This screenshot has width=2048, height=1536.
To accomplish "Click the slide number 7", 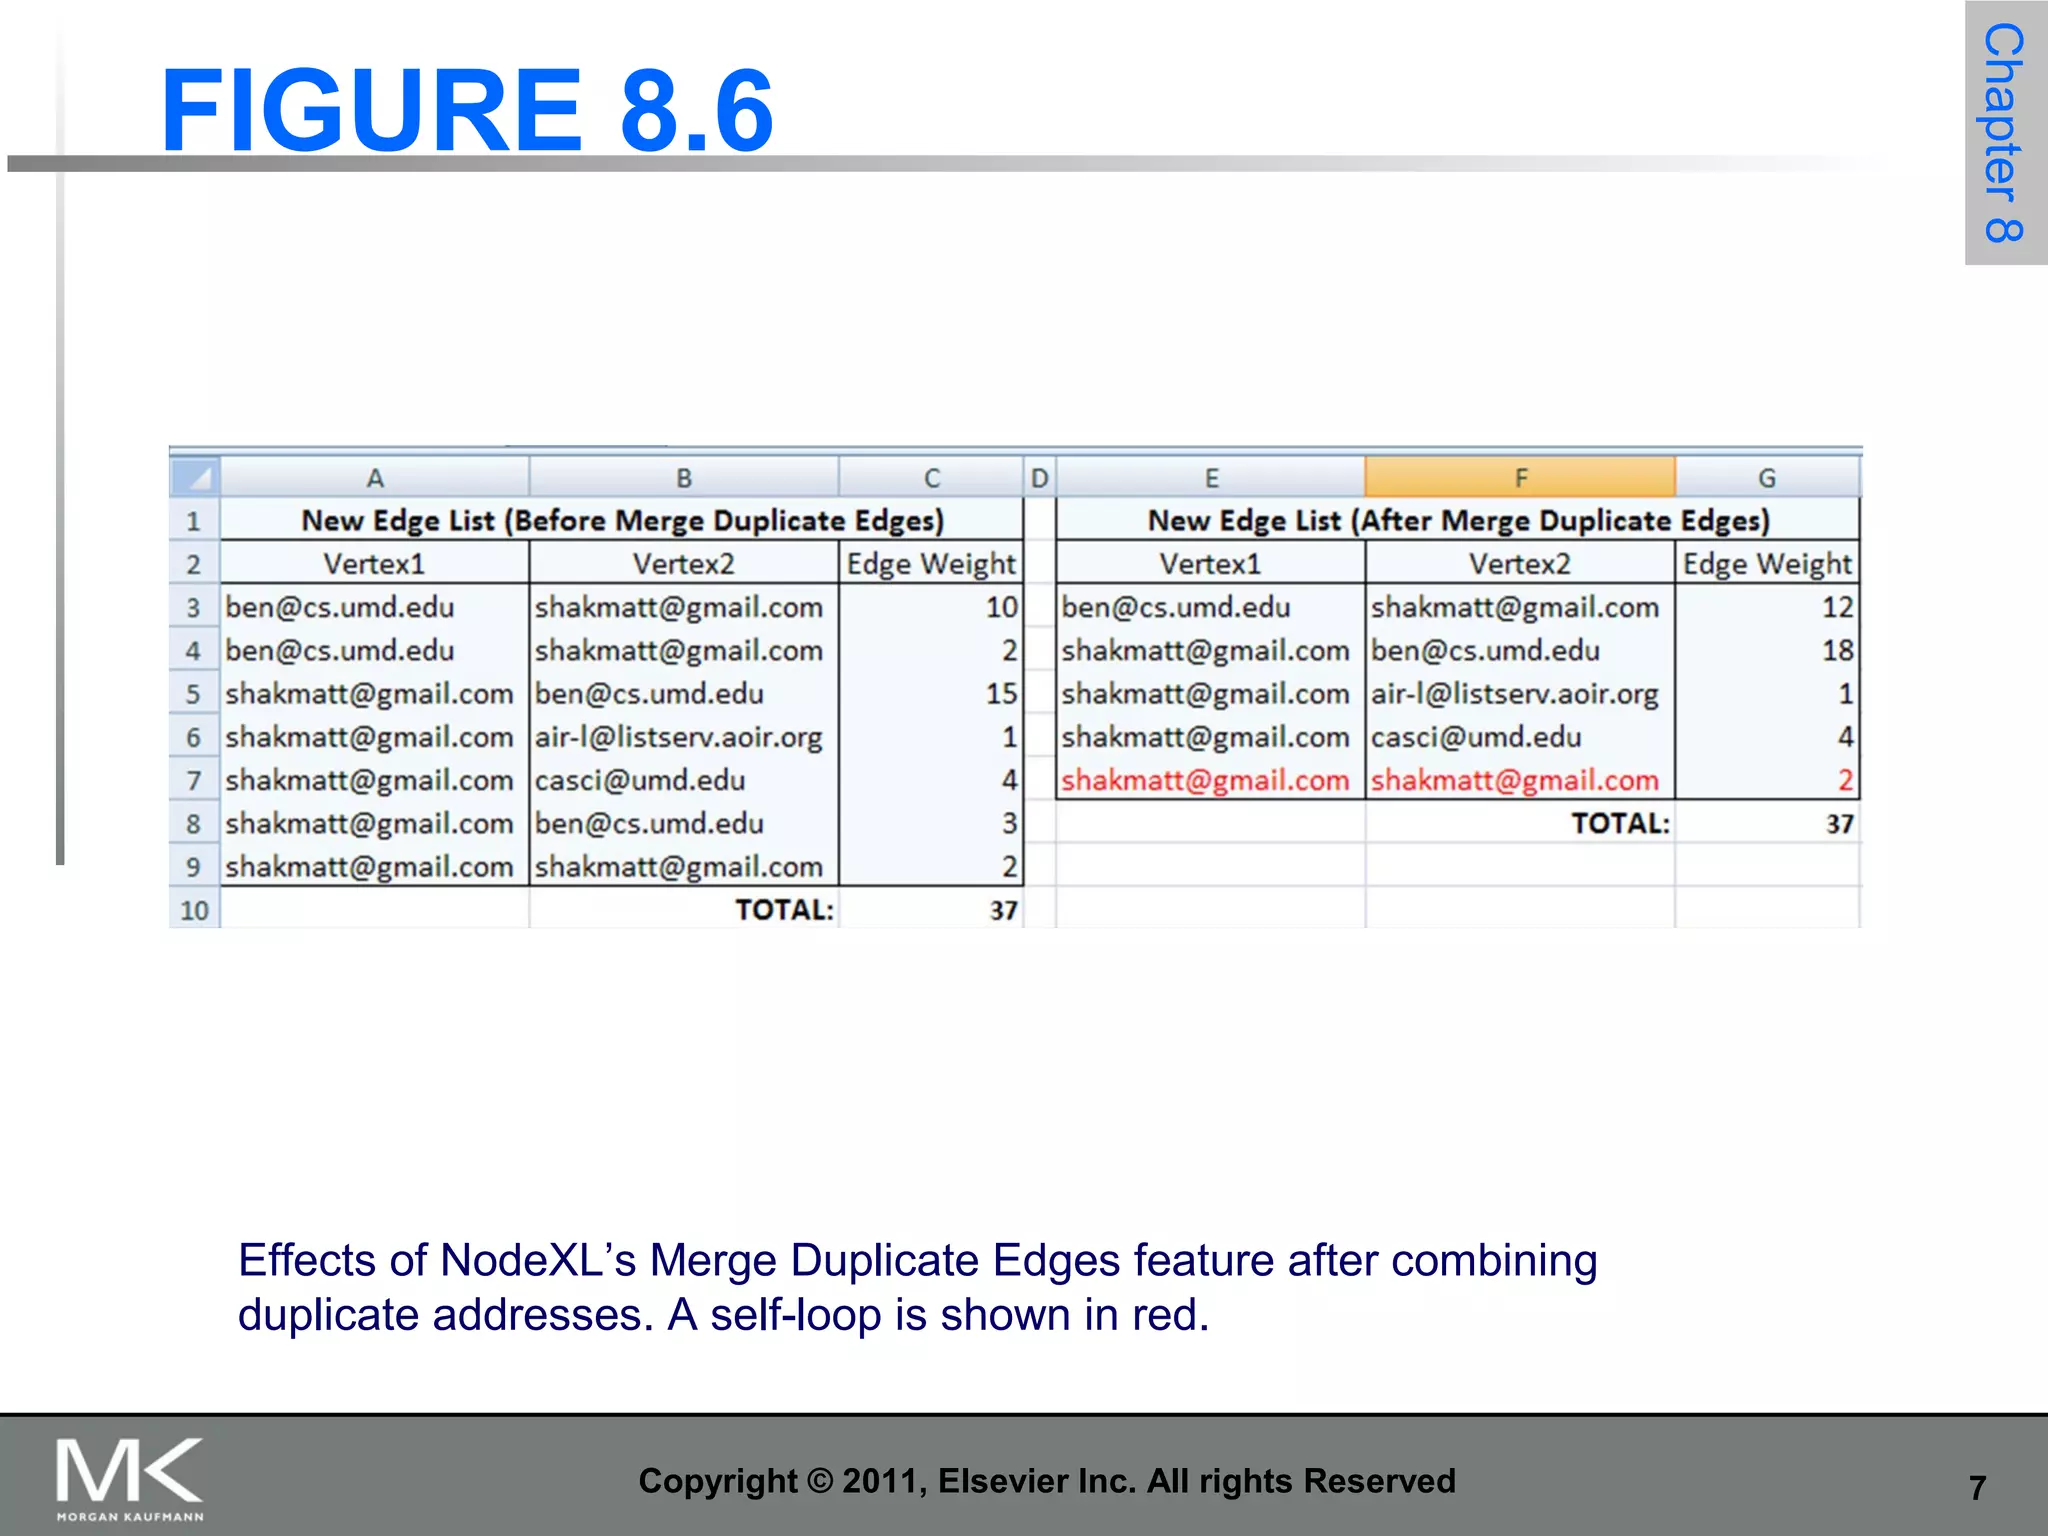I will tap(1978, 1488).
